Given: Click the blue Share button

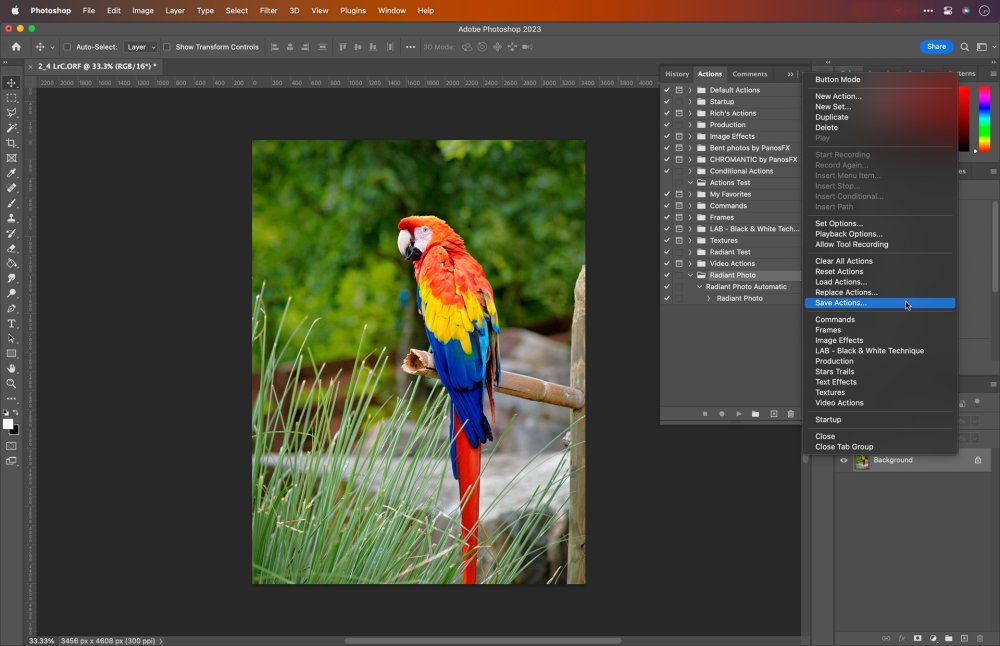Looking at the screenshot, I should [x=936, y=47].
